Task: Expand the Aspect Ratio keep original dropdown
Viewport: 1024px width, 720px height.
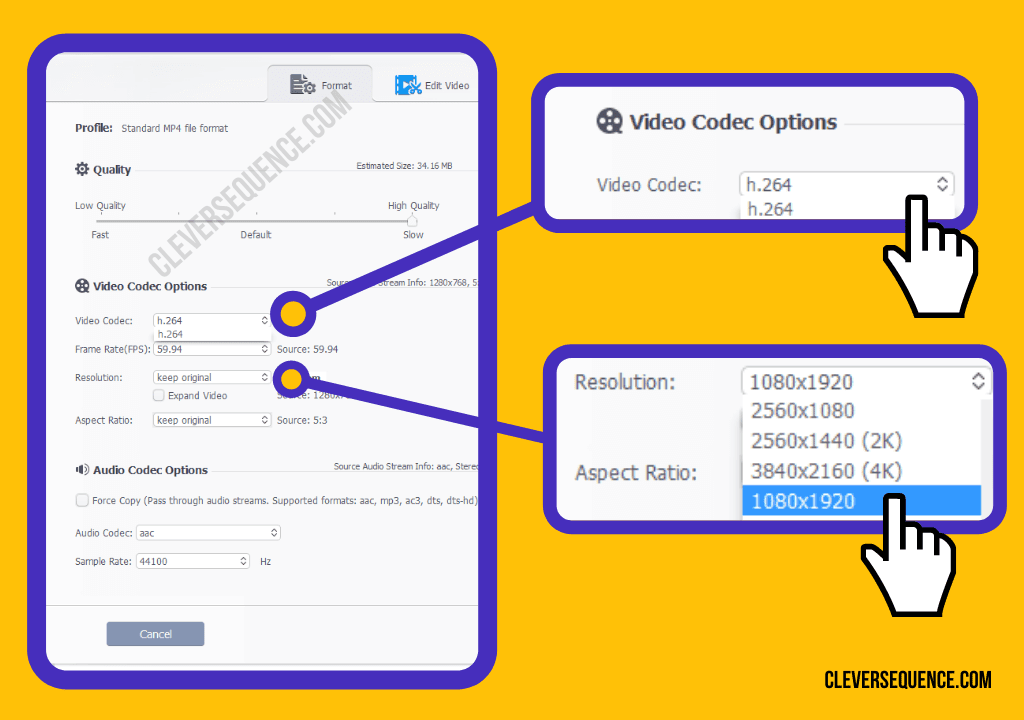Action: pyautogui.click(x=212, y=420)
